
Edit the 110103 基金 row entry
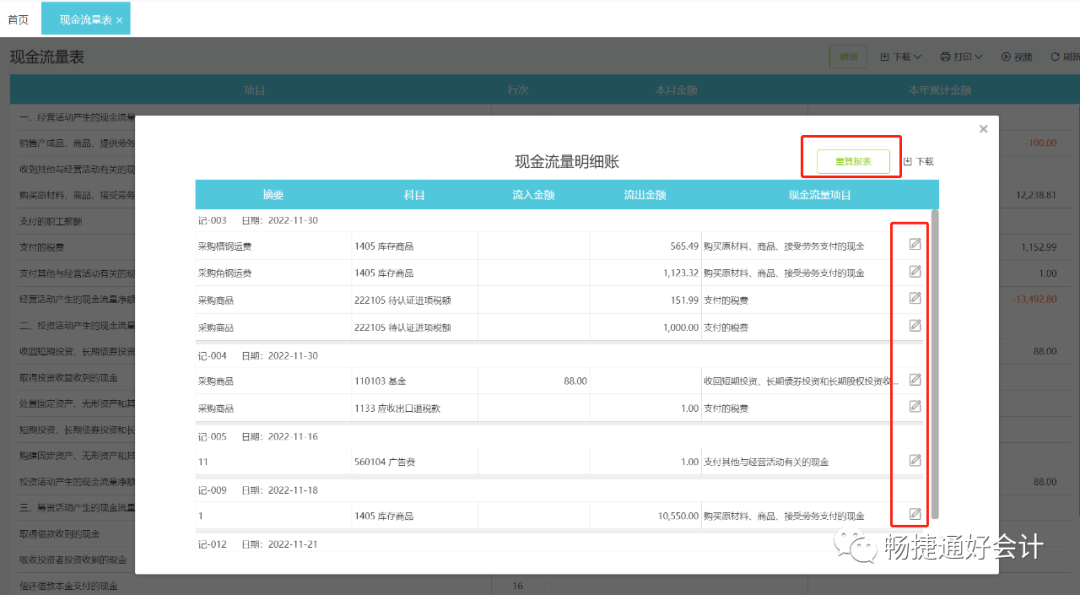tap(915, 379)
